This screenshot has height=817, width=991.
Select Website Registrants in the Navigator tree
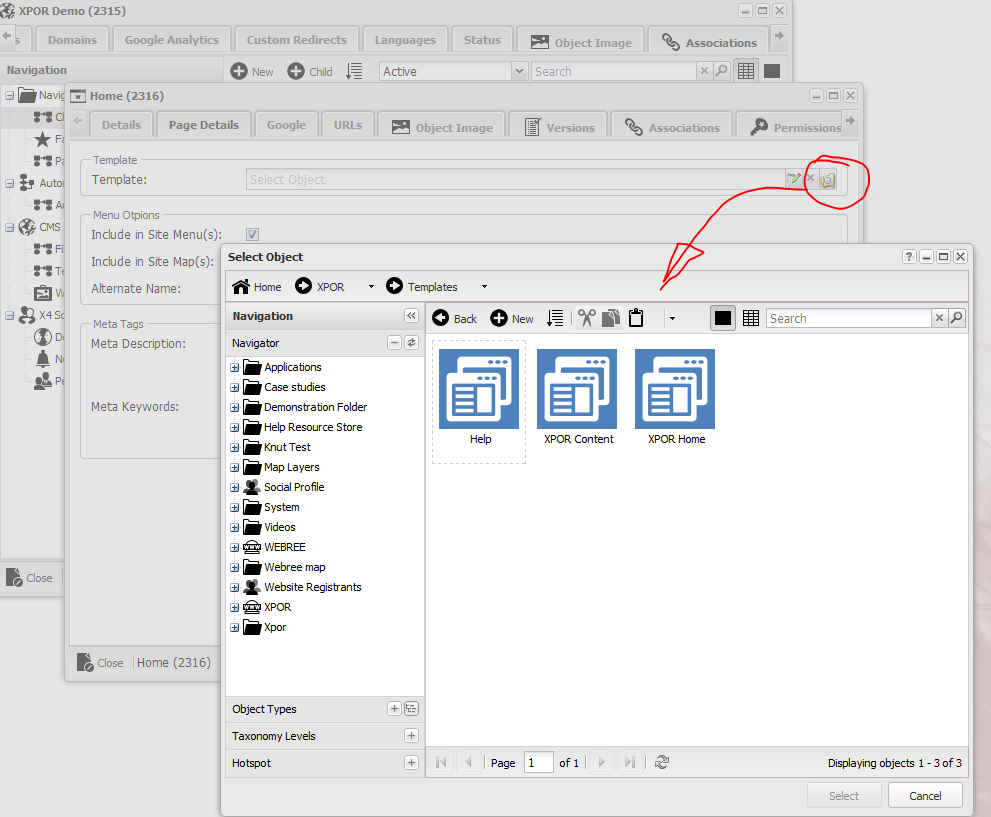click(x=313, y=587)
